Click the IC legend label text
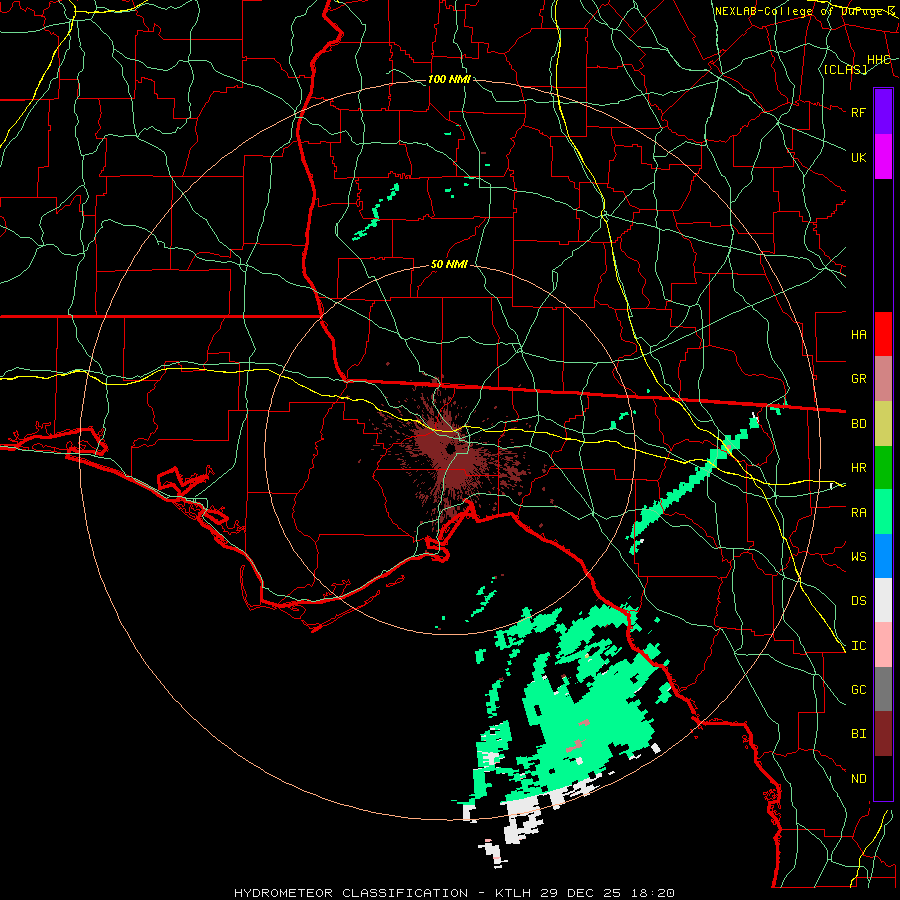 tap(859, 646)
